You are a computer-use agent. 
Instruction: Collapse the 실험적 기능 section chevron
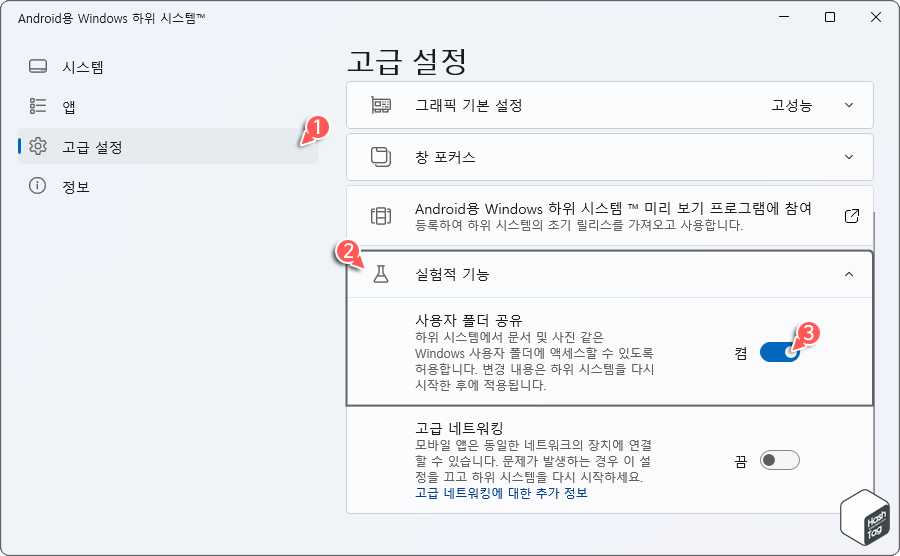pos(849,274)
